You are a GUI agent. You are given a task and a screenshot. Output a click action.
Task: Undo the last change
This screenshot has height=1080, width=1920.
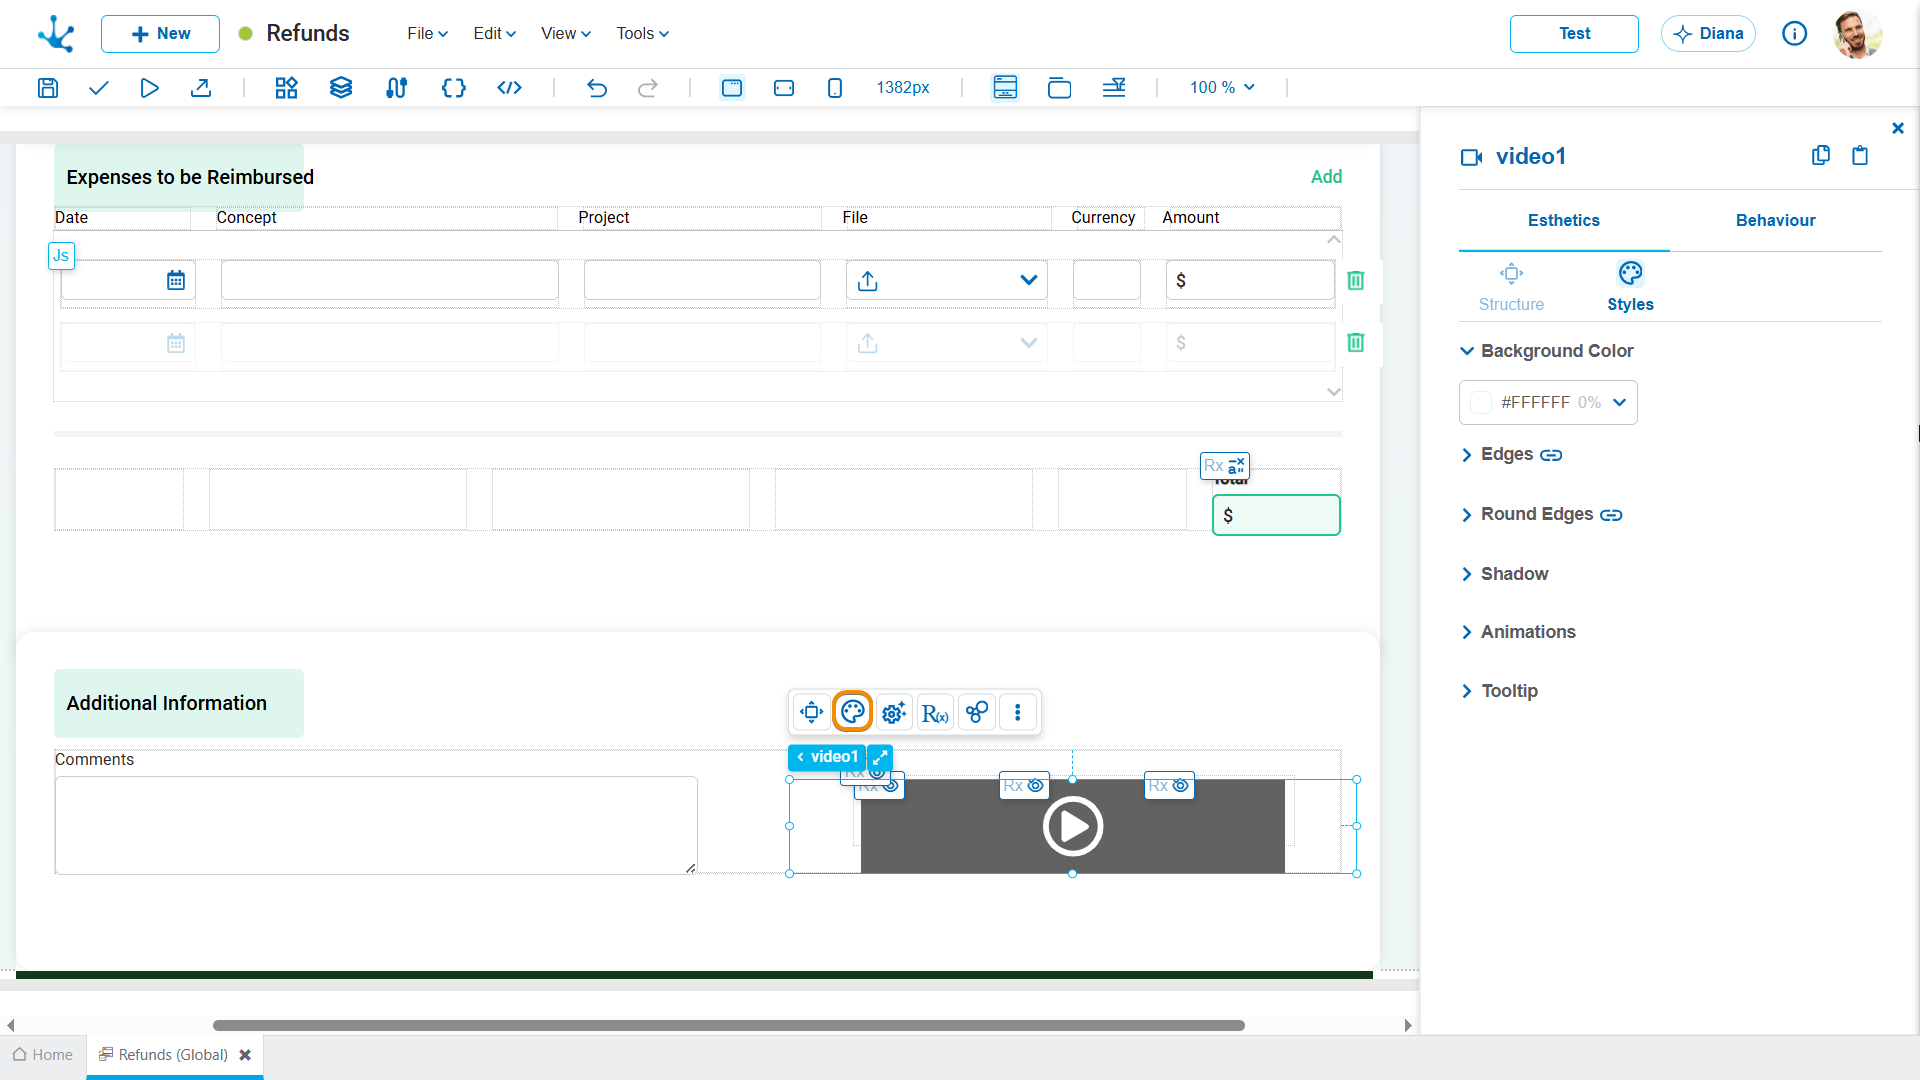[597, 88]
